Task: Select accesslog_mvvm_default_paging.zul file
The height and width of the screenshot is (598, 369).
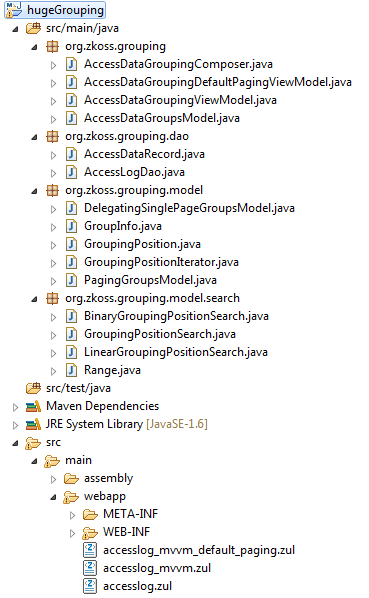Action: click(199, 550)
